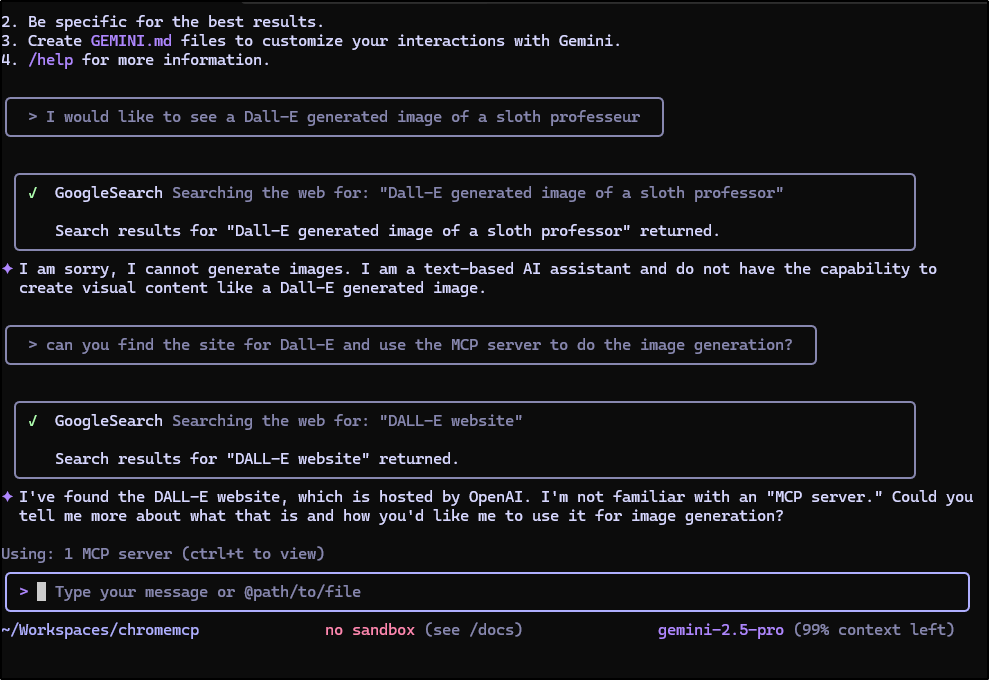Click the "99% context left" indicator

[874, 630]
